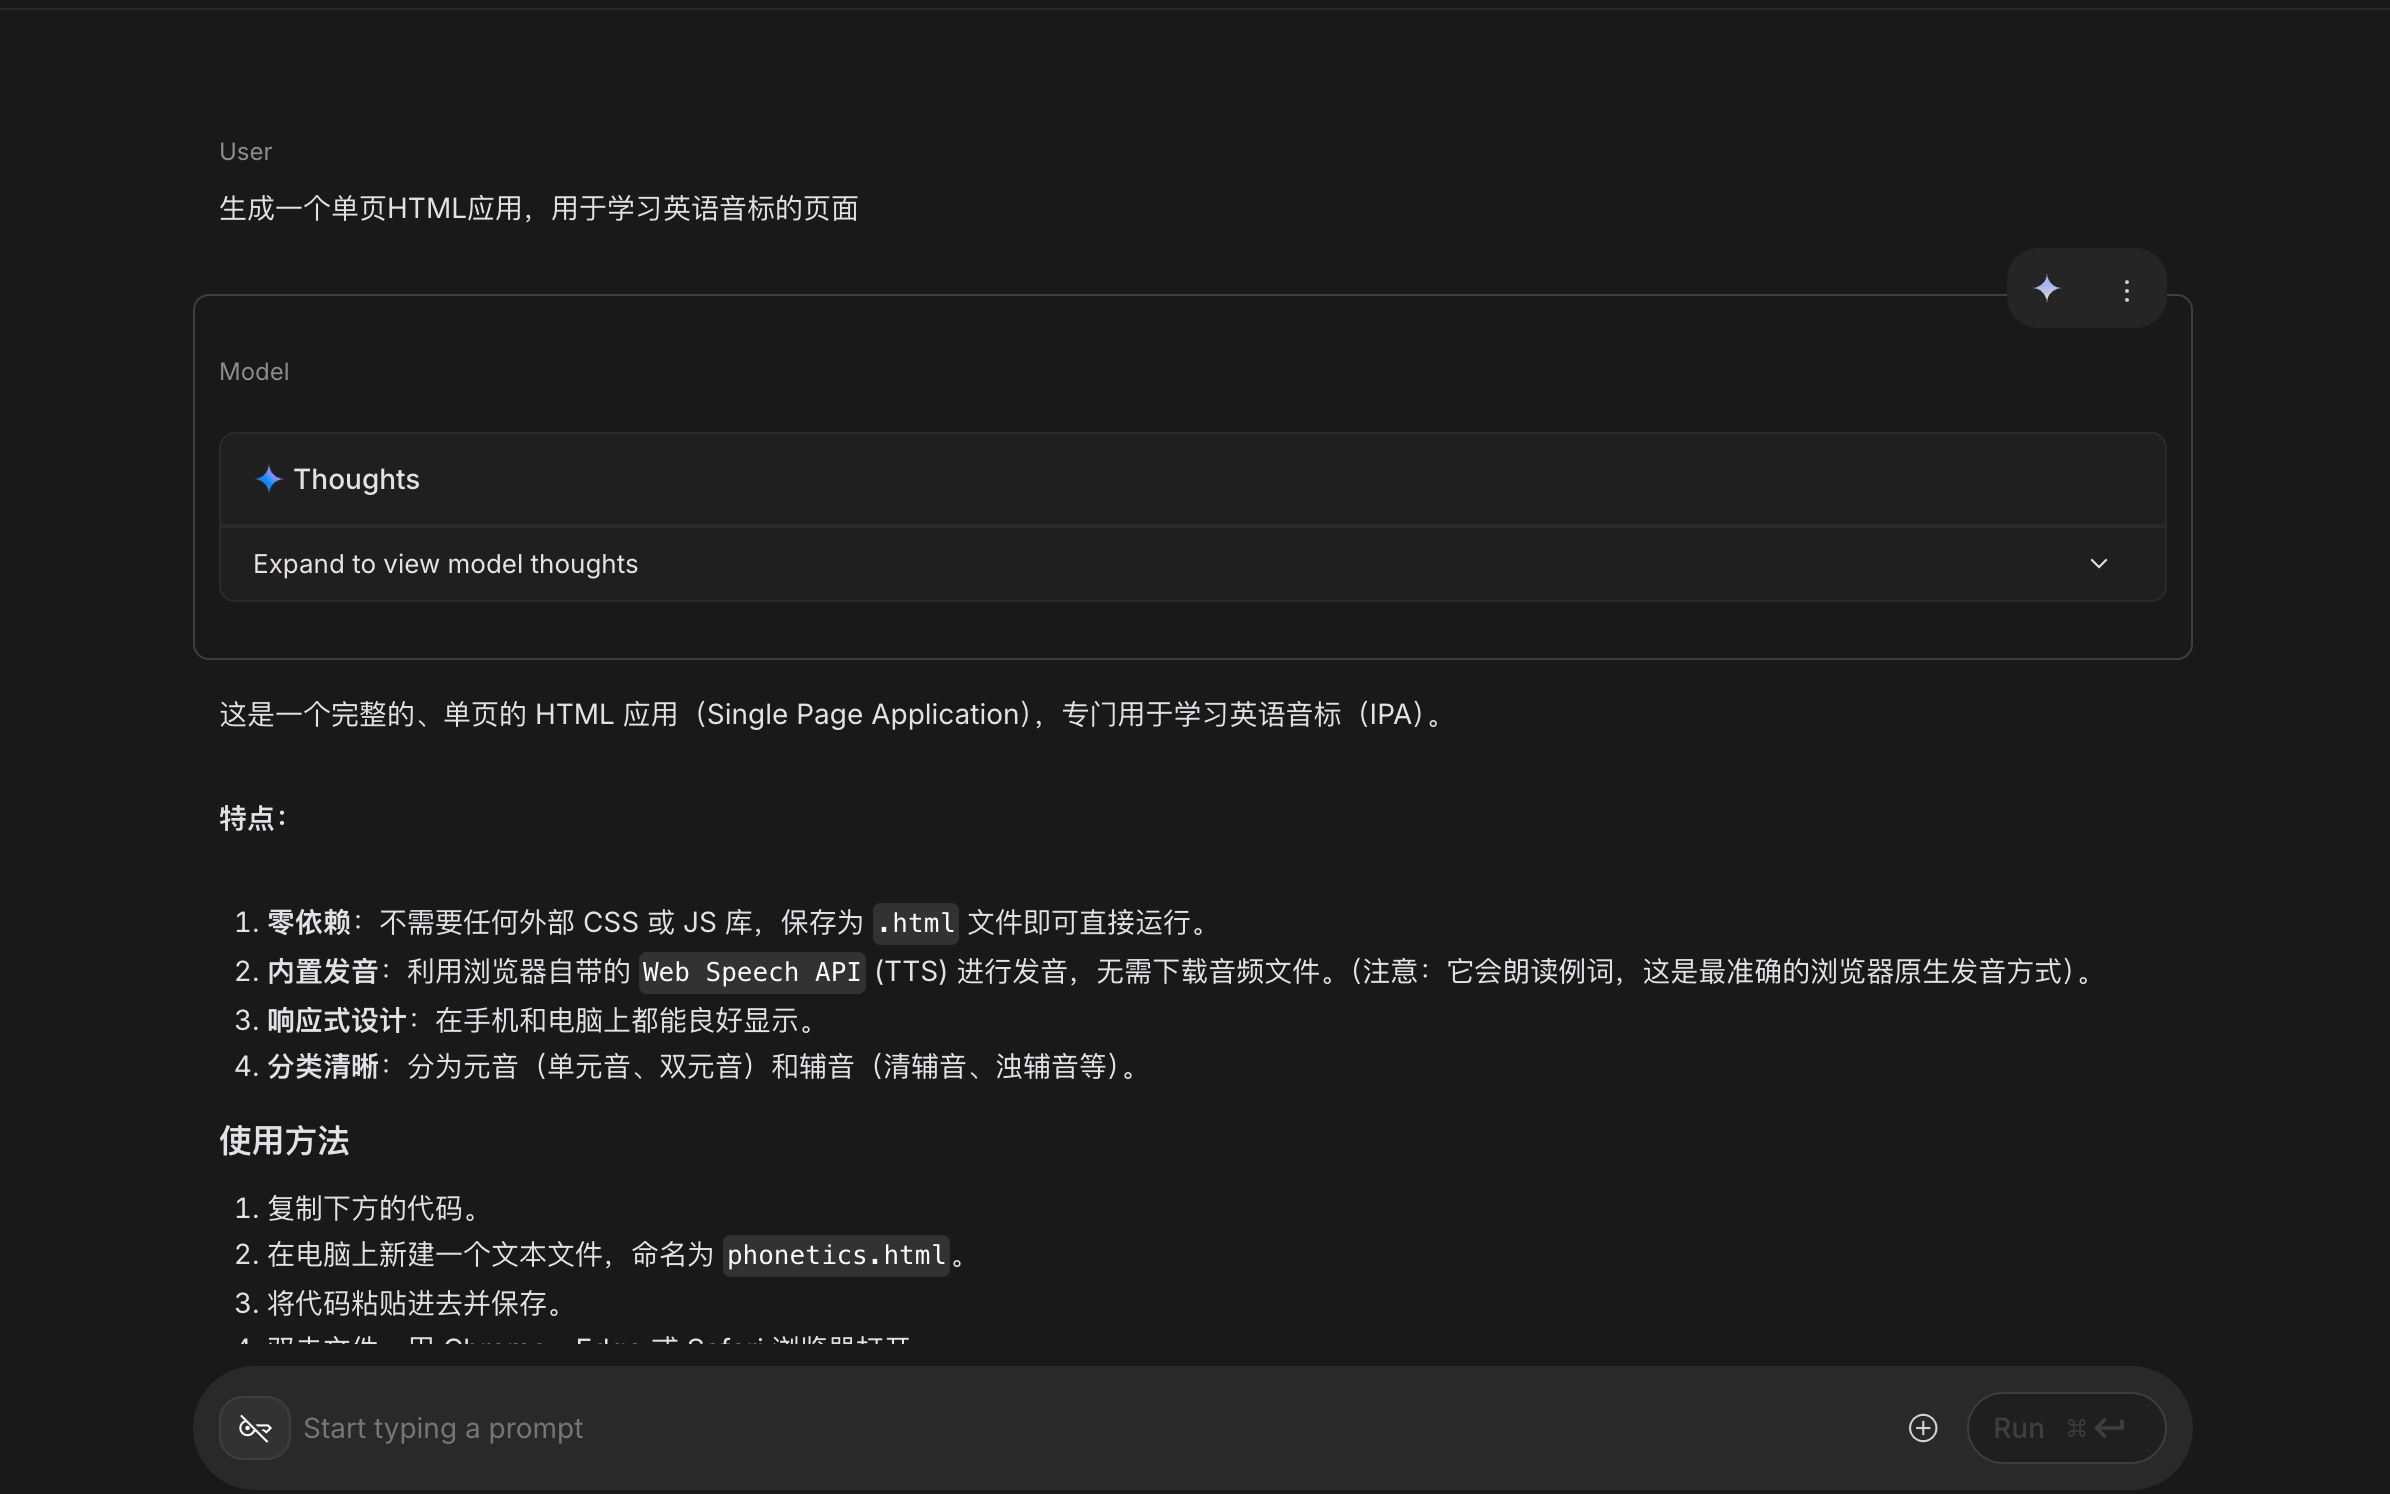Screen dimensions: 2390x1494
Task: Open the three-dot options menu
Action: pyautogui.click(x=2126, y=290)
